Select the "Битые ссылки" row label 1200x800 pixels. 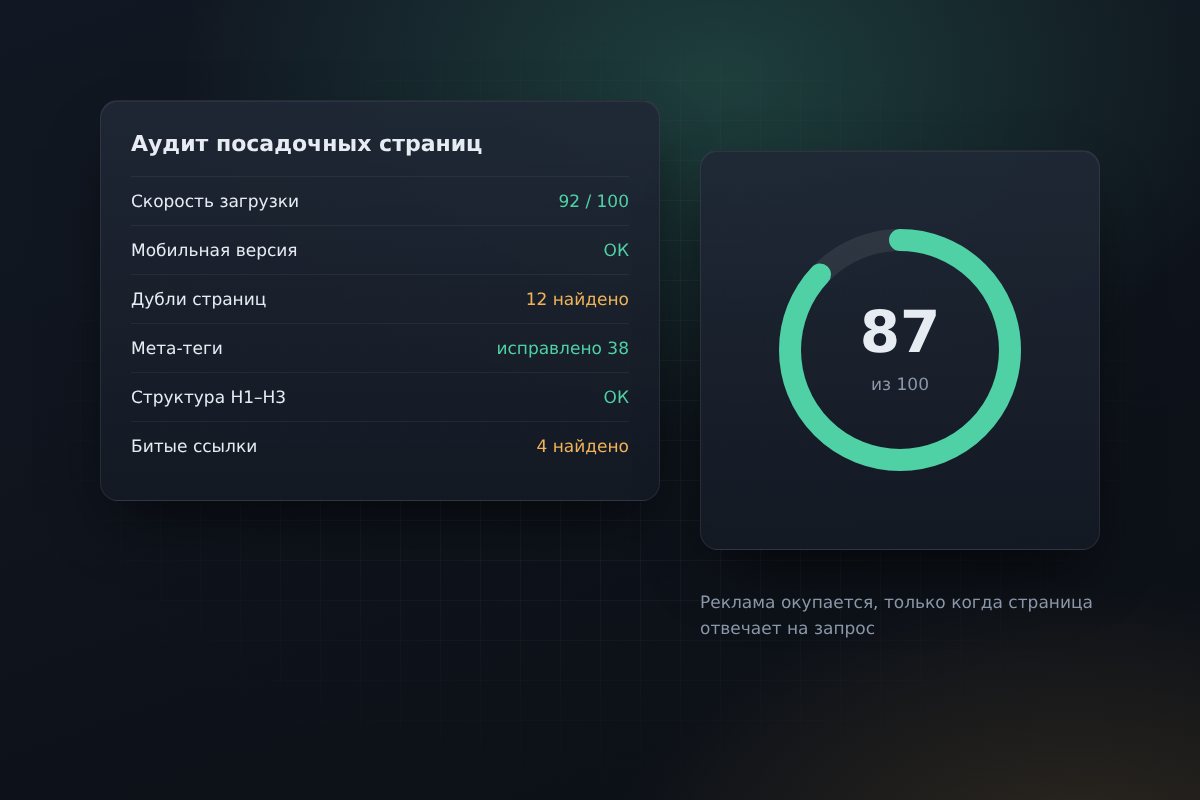pos(194,447)
